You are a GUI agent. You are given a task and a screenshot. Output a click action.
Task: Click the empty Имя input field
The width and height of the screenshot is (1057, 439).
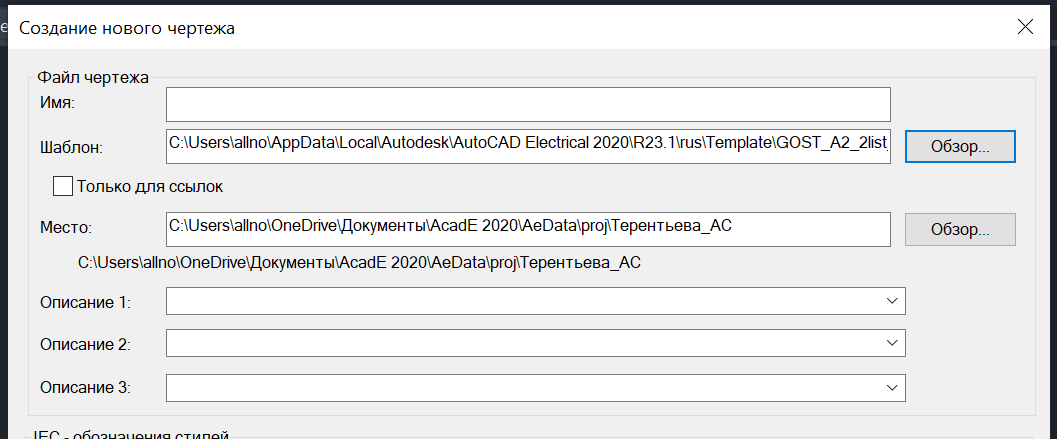point(528,104)
